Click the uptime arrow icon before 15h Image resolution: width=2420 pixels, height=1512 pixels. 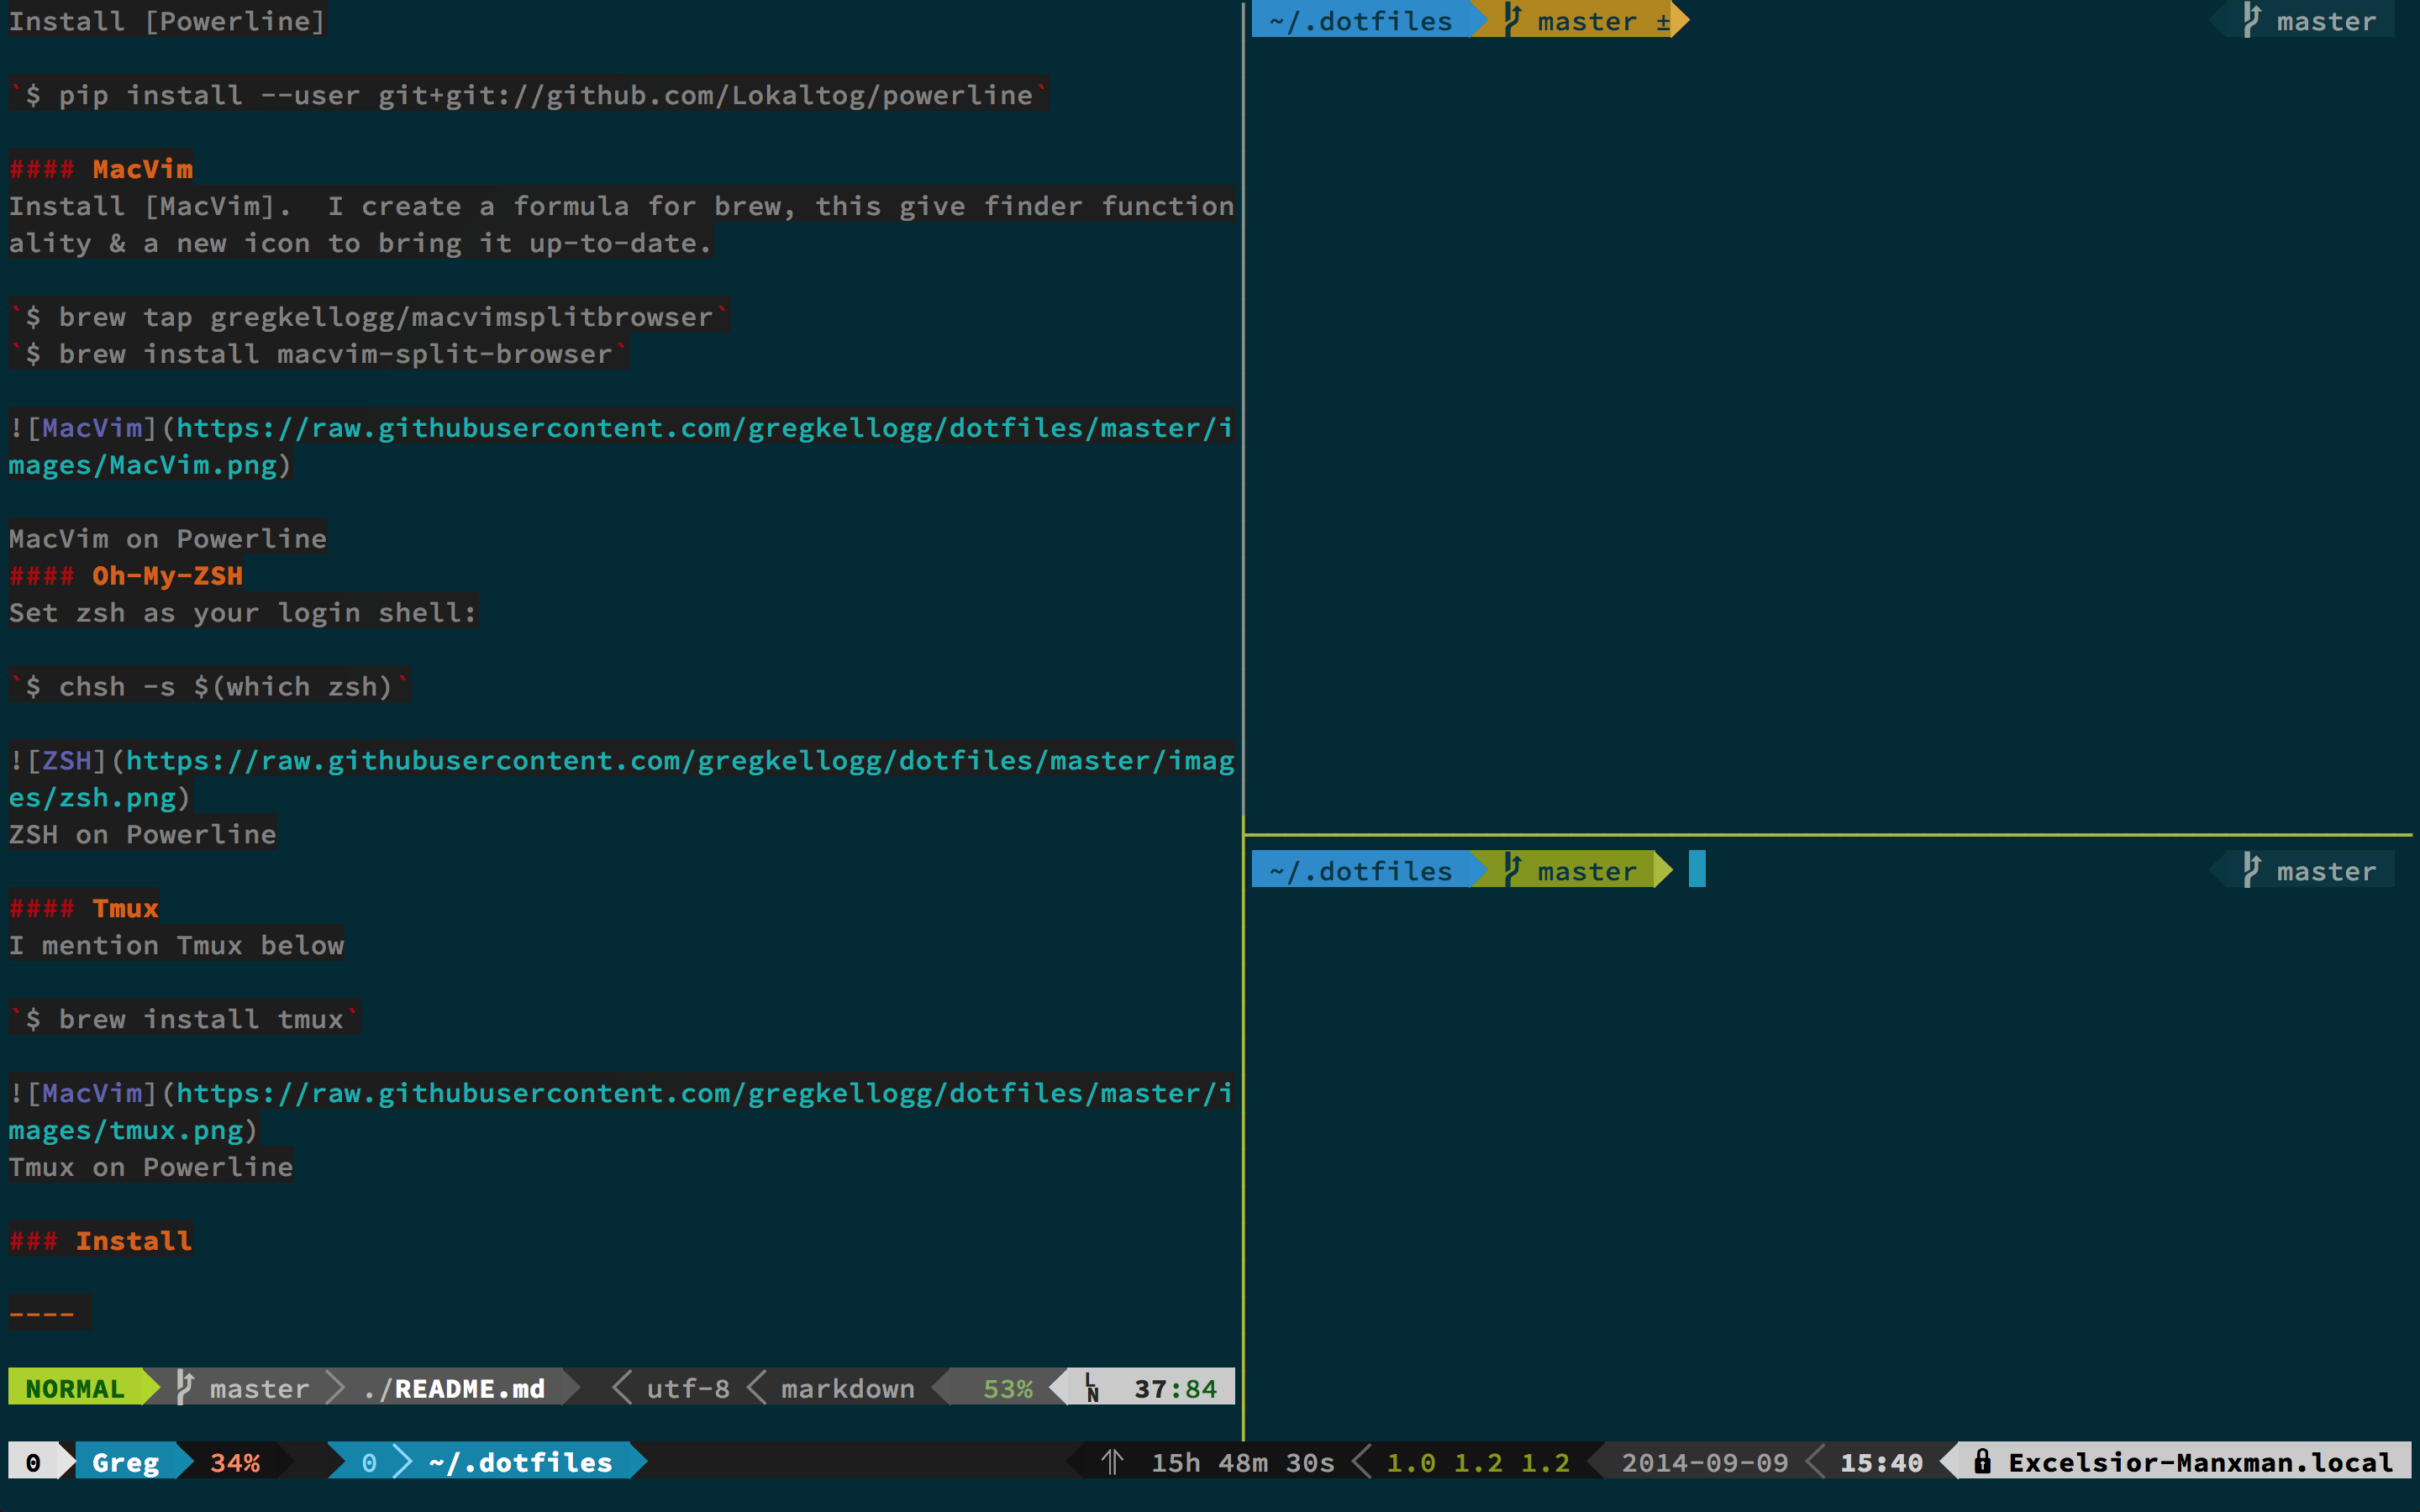coord(1112,1462)
